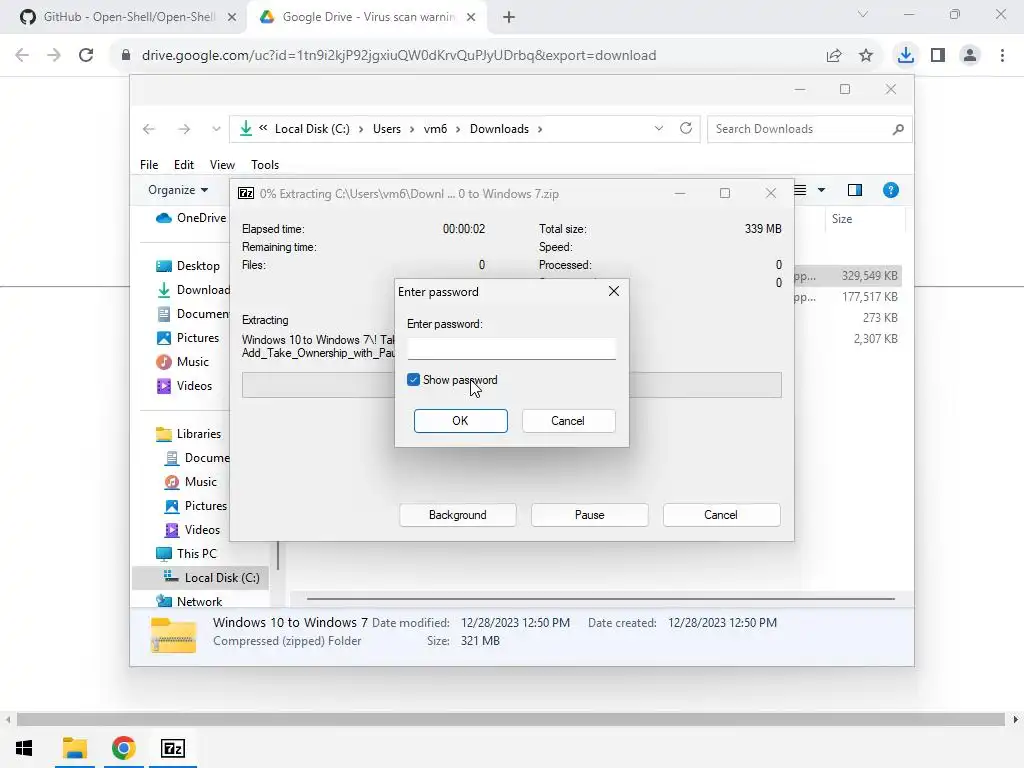Open Downloads in navigation pane
Screen dimensions: 1024x768
tap(193, 290)
